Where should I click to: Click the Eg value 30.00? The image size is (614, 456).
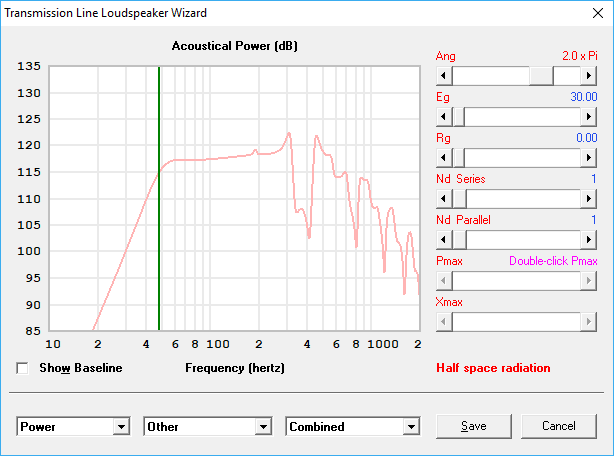(x=584, y=97)
